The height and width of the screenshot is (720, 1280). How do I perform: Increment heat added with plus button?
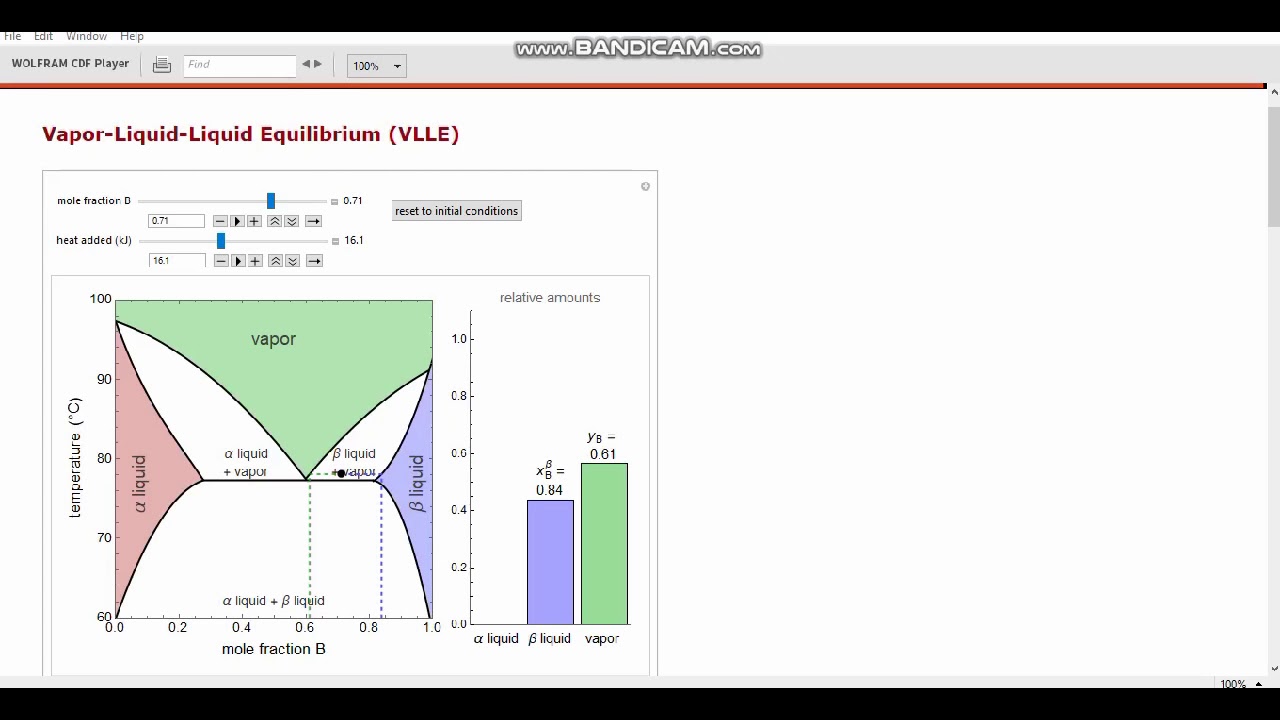(255, 261)
